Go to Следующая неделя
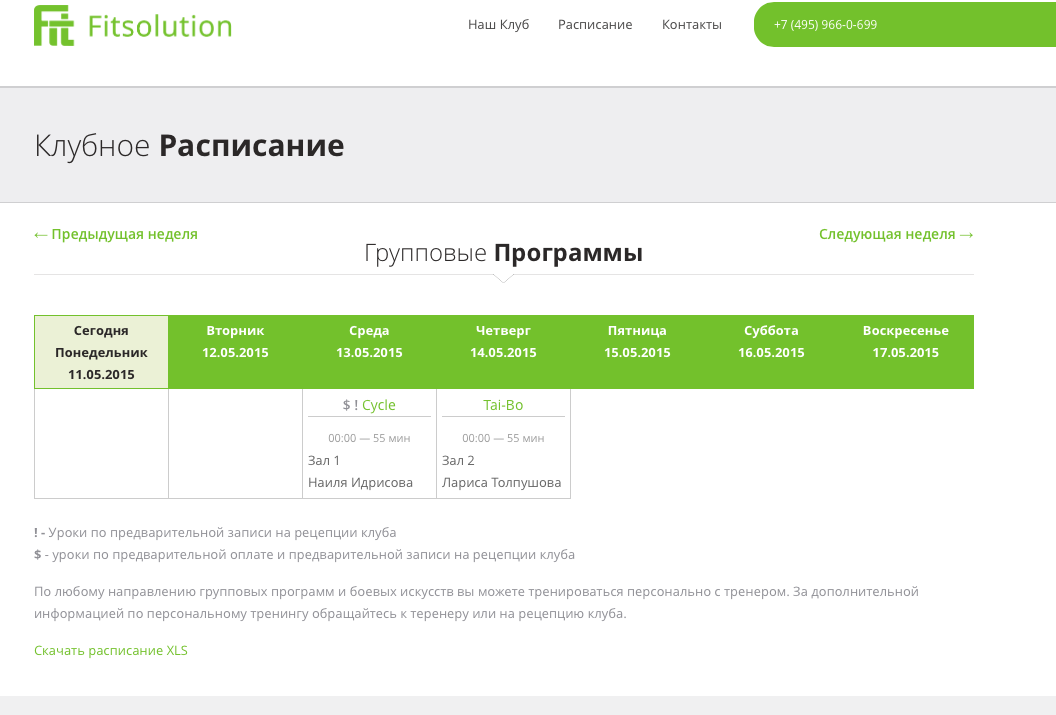The image size is (1056, 715). 896,234
